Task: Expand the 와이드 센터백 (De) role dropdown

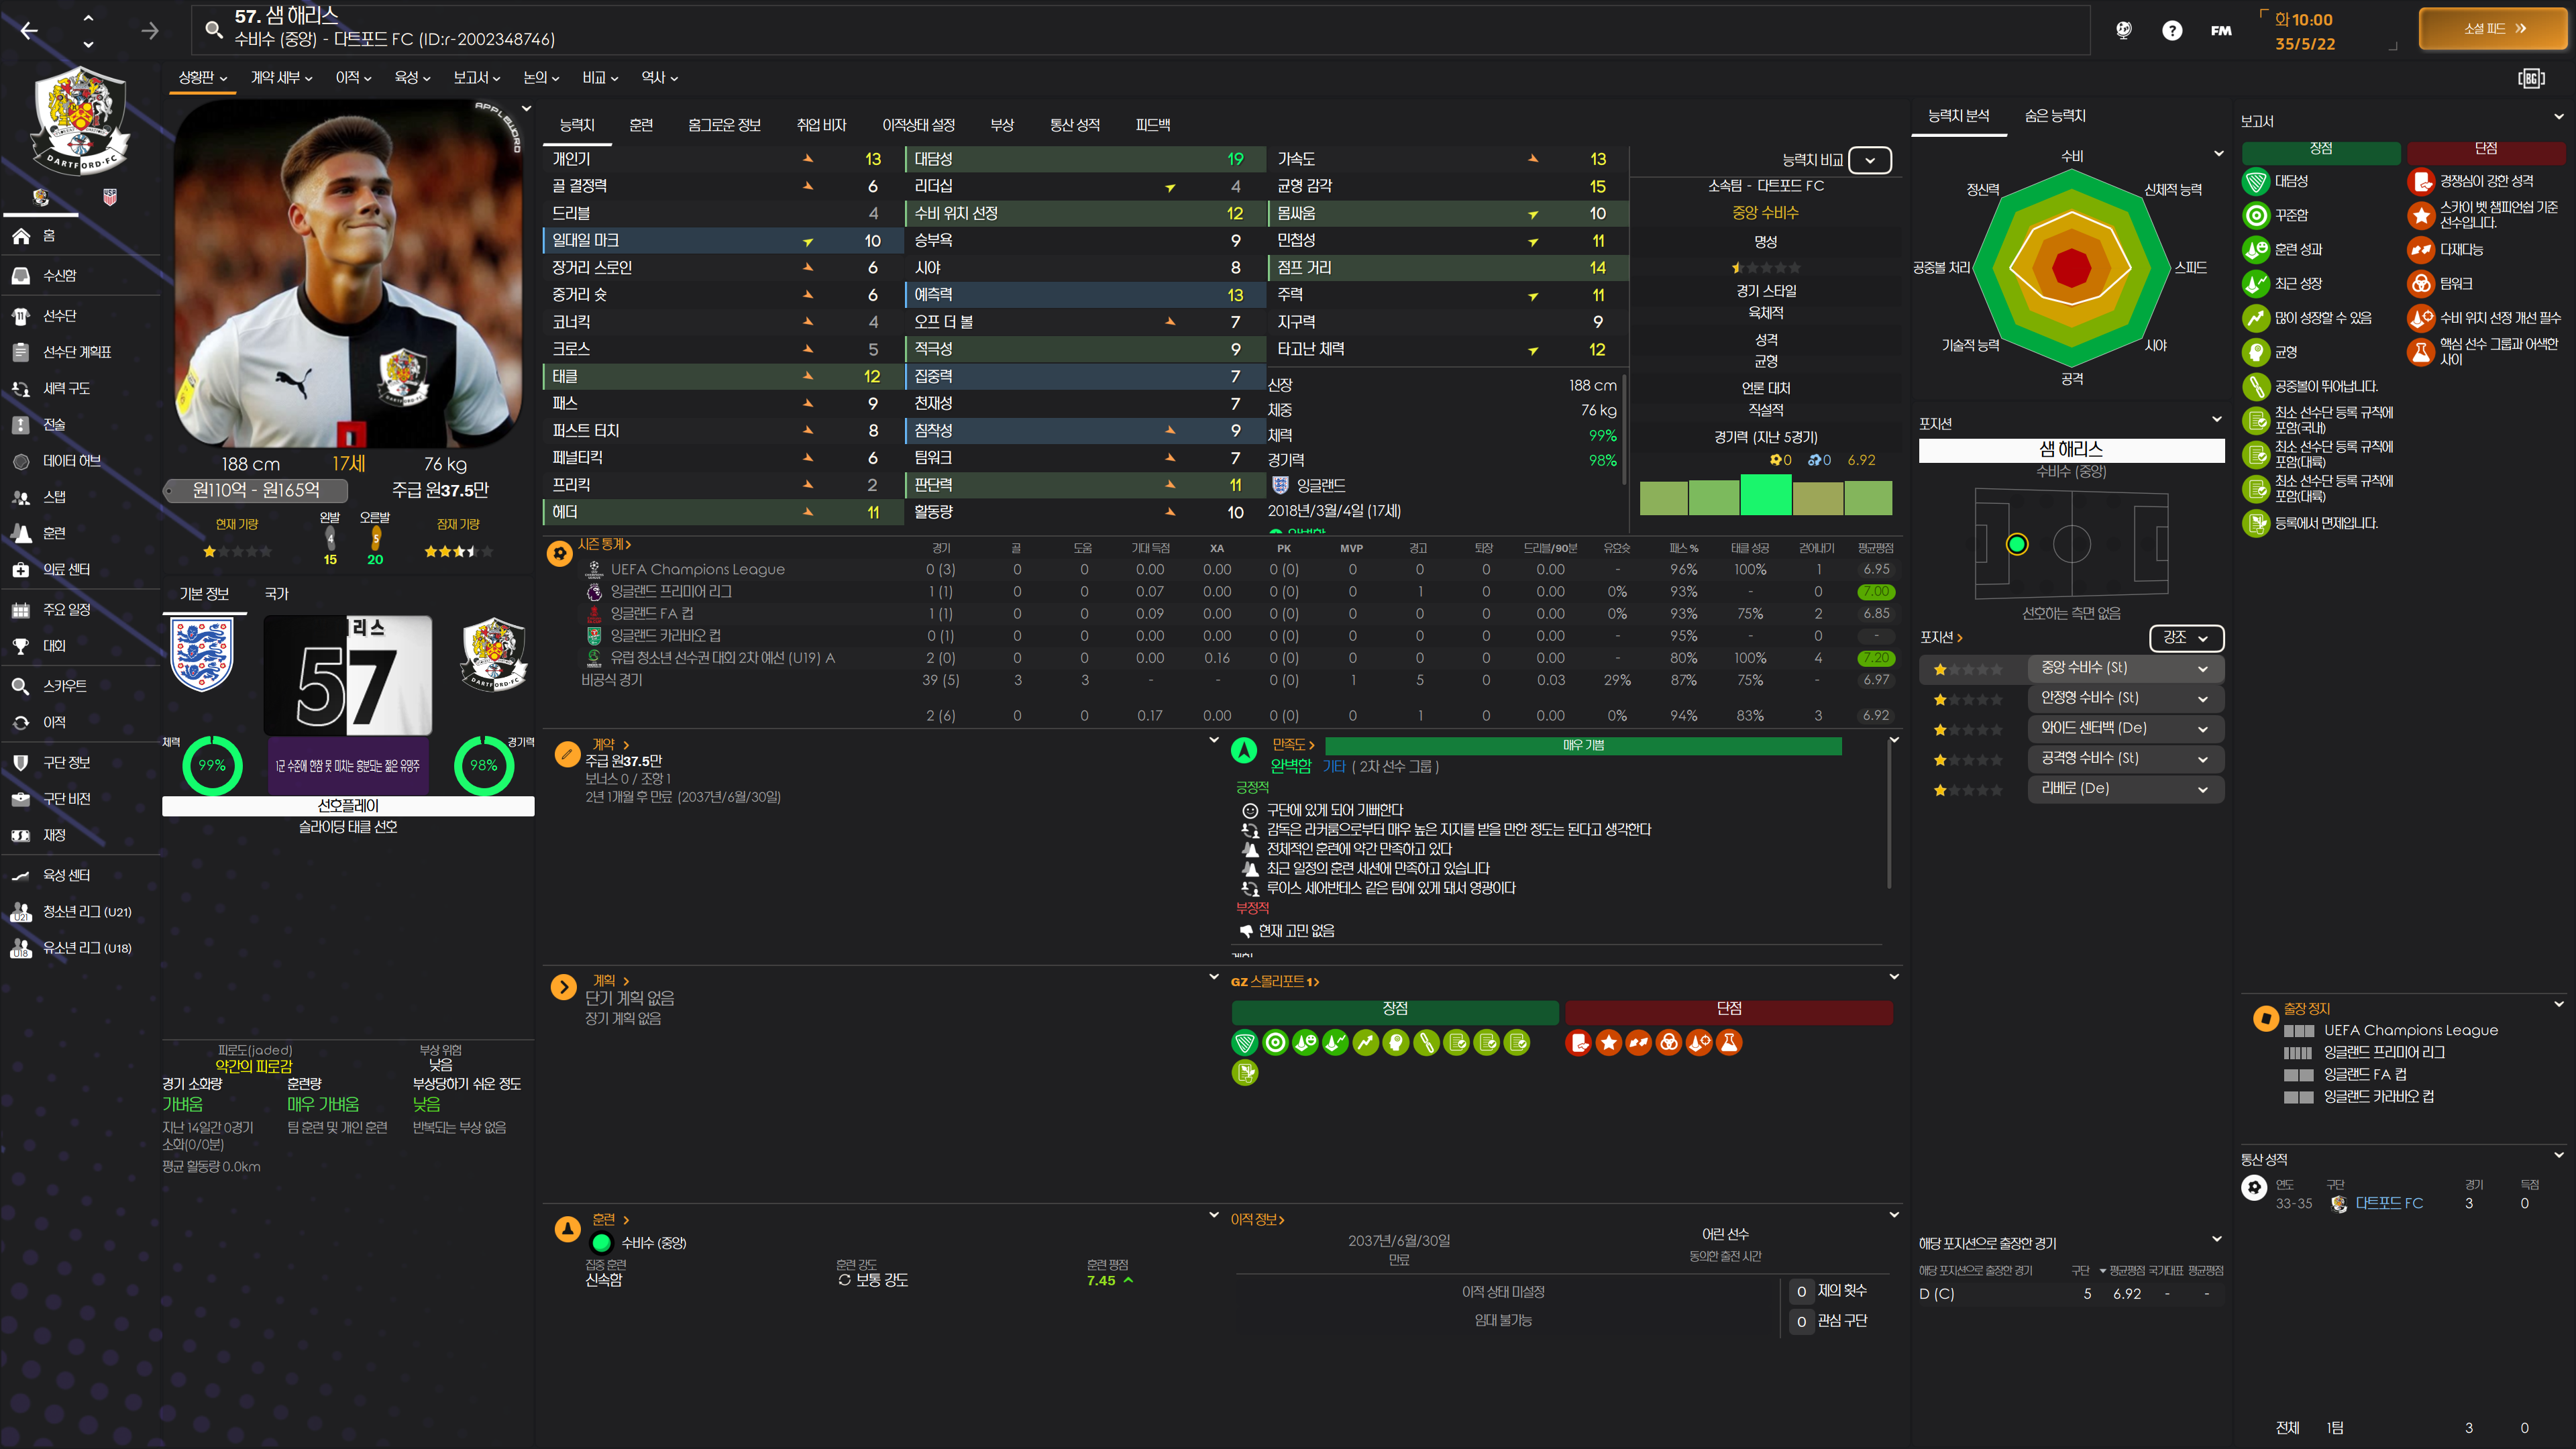Action: (2125, 728)
